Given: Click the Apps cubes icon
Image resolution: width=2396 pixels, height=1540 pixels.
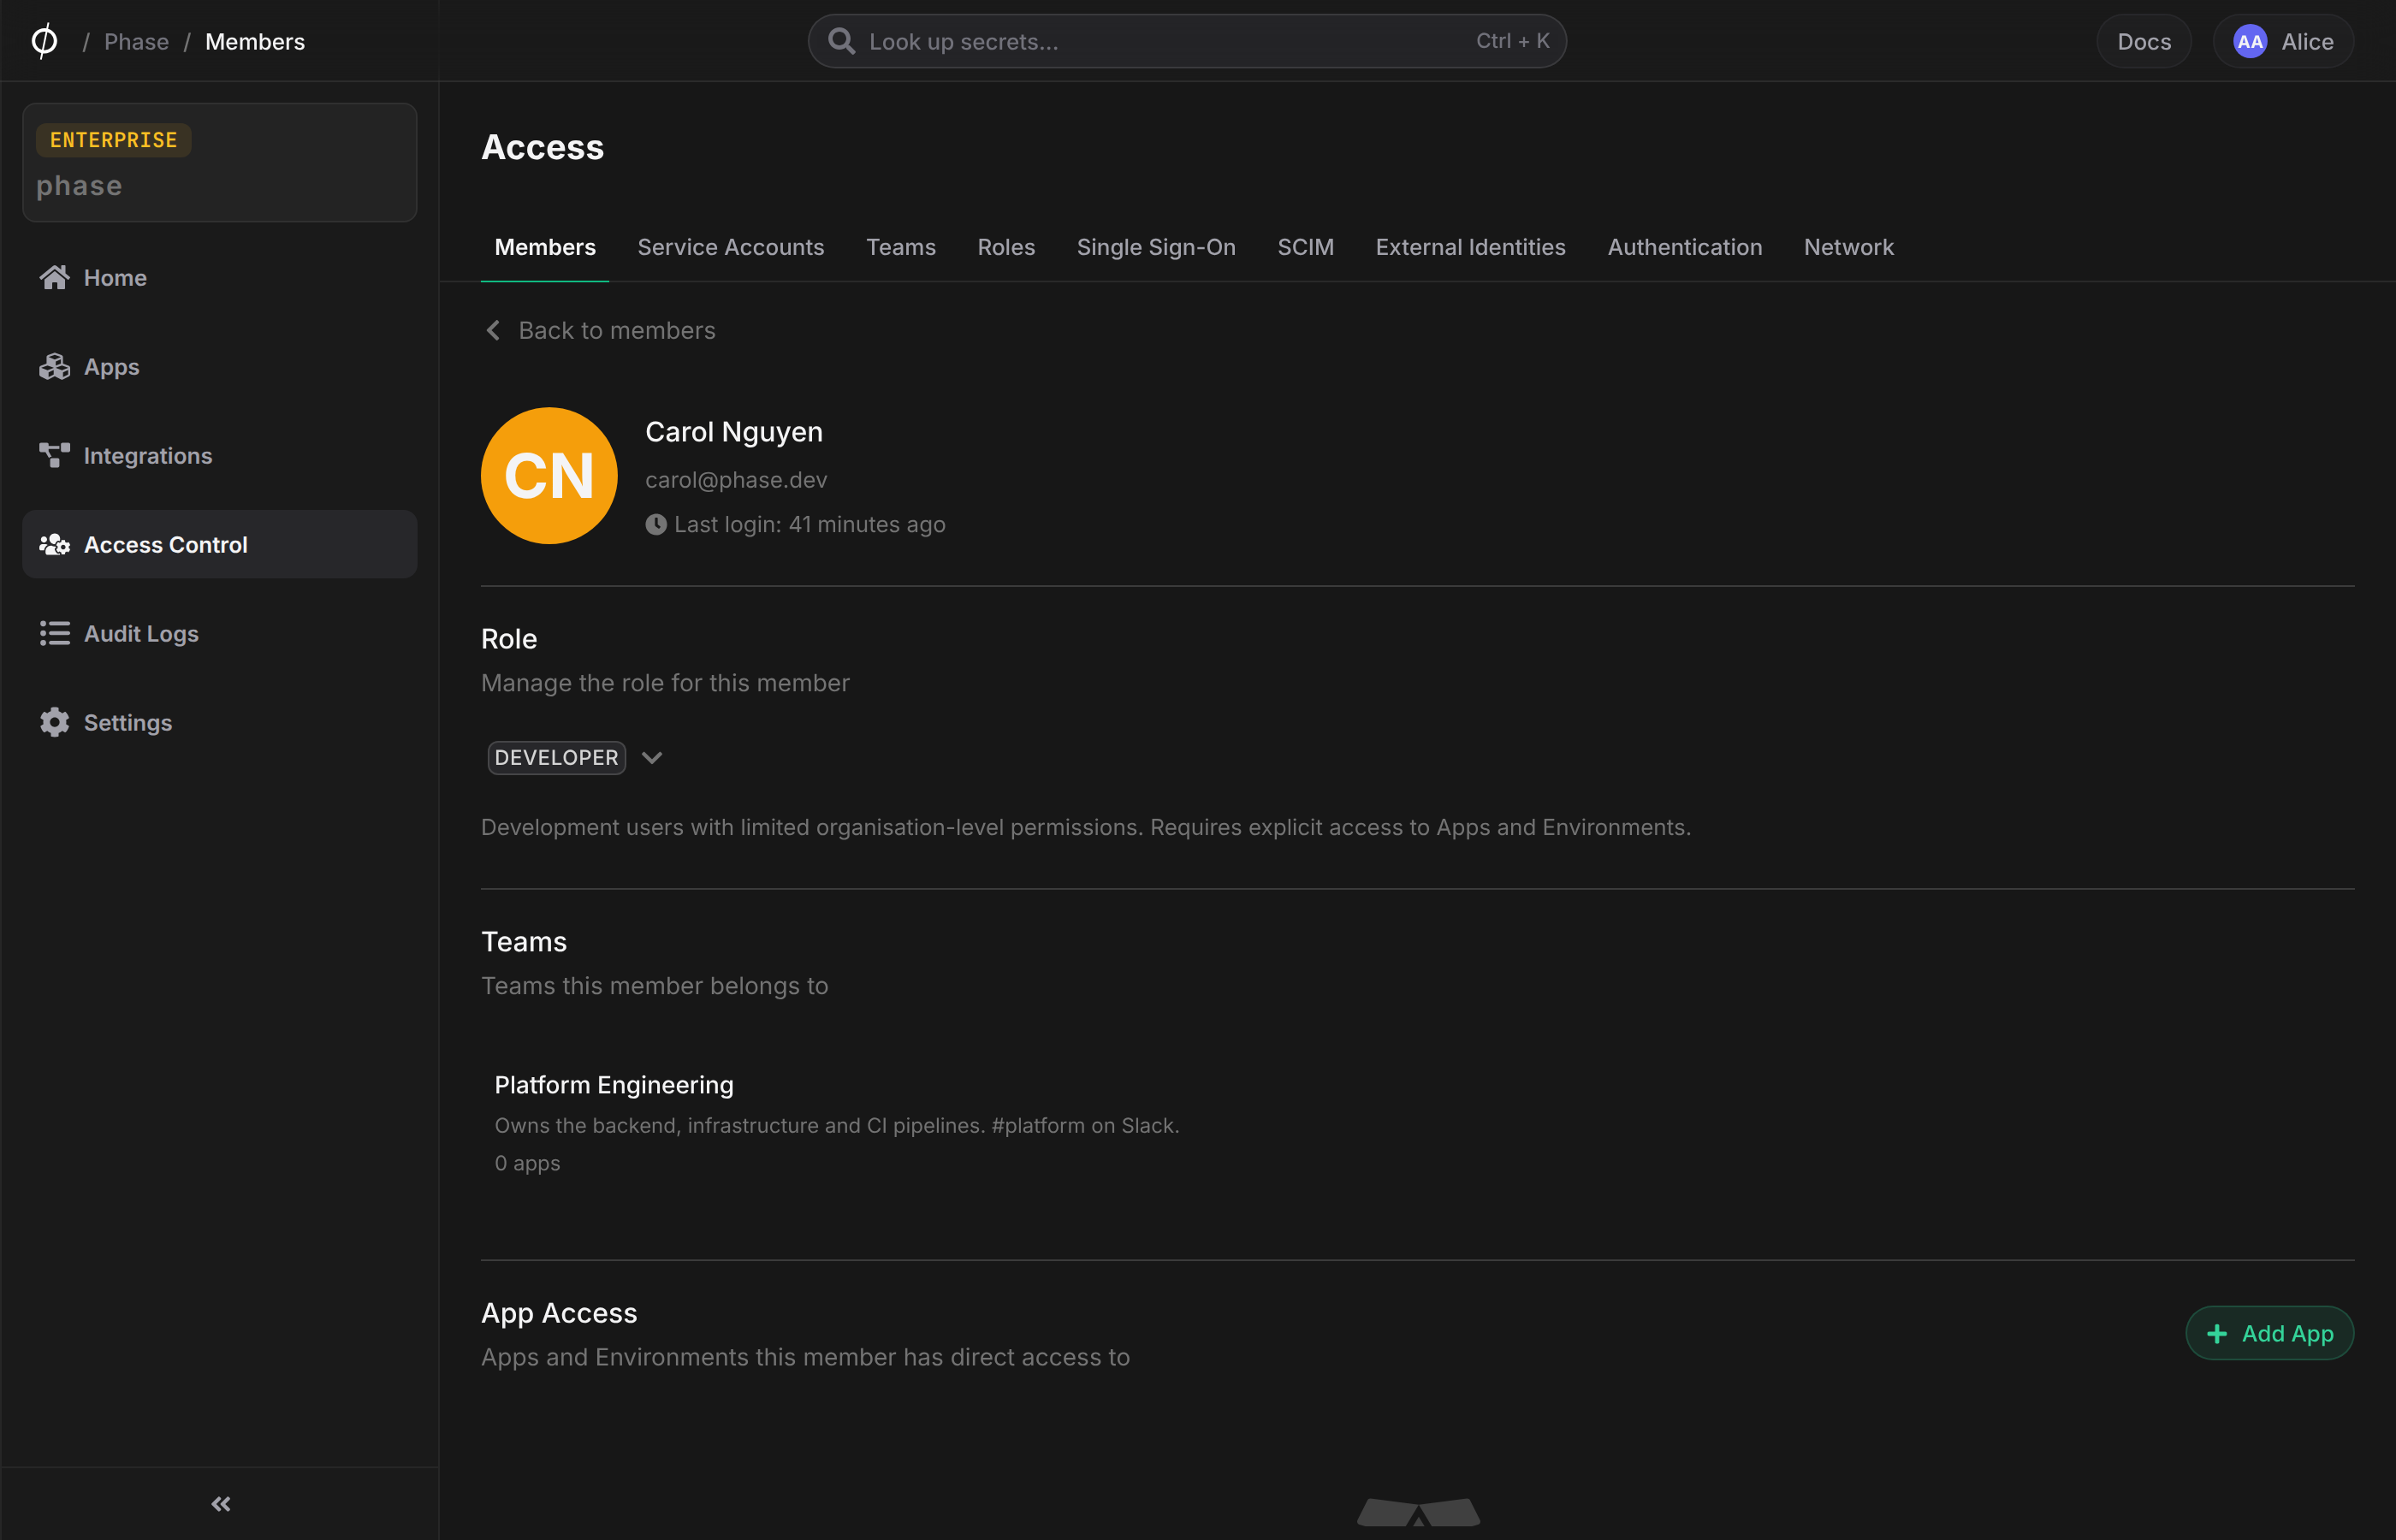Looking at the screenshot, I should click(x=54, y=366).
